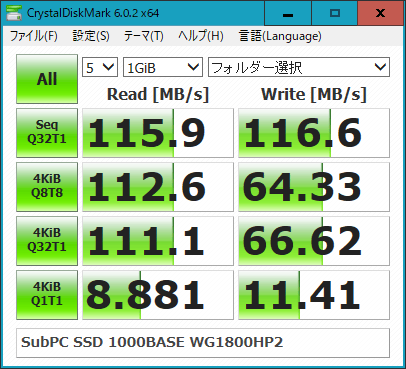The image size is (406, 369).
Task: Click the CrystalDiskMark app icon in title bar
Action: [x=14, y=13]
